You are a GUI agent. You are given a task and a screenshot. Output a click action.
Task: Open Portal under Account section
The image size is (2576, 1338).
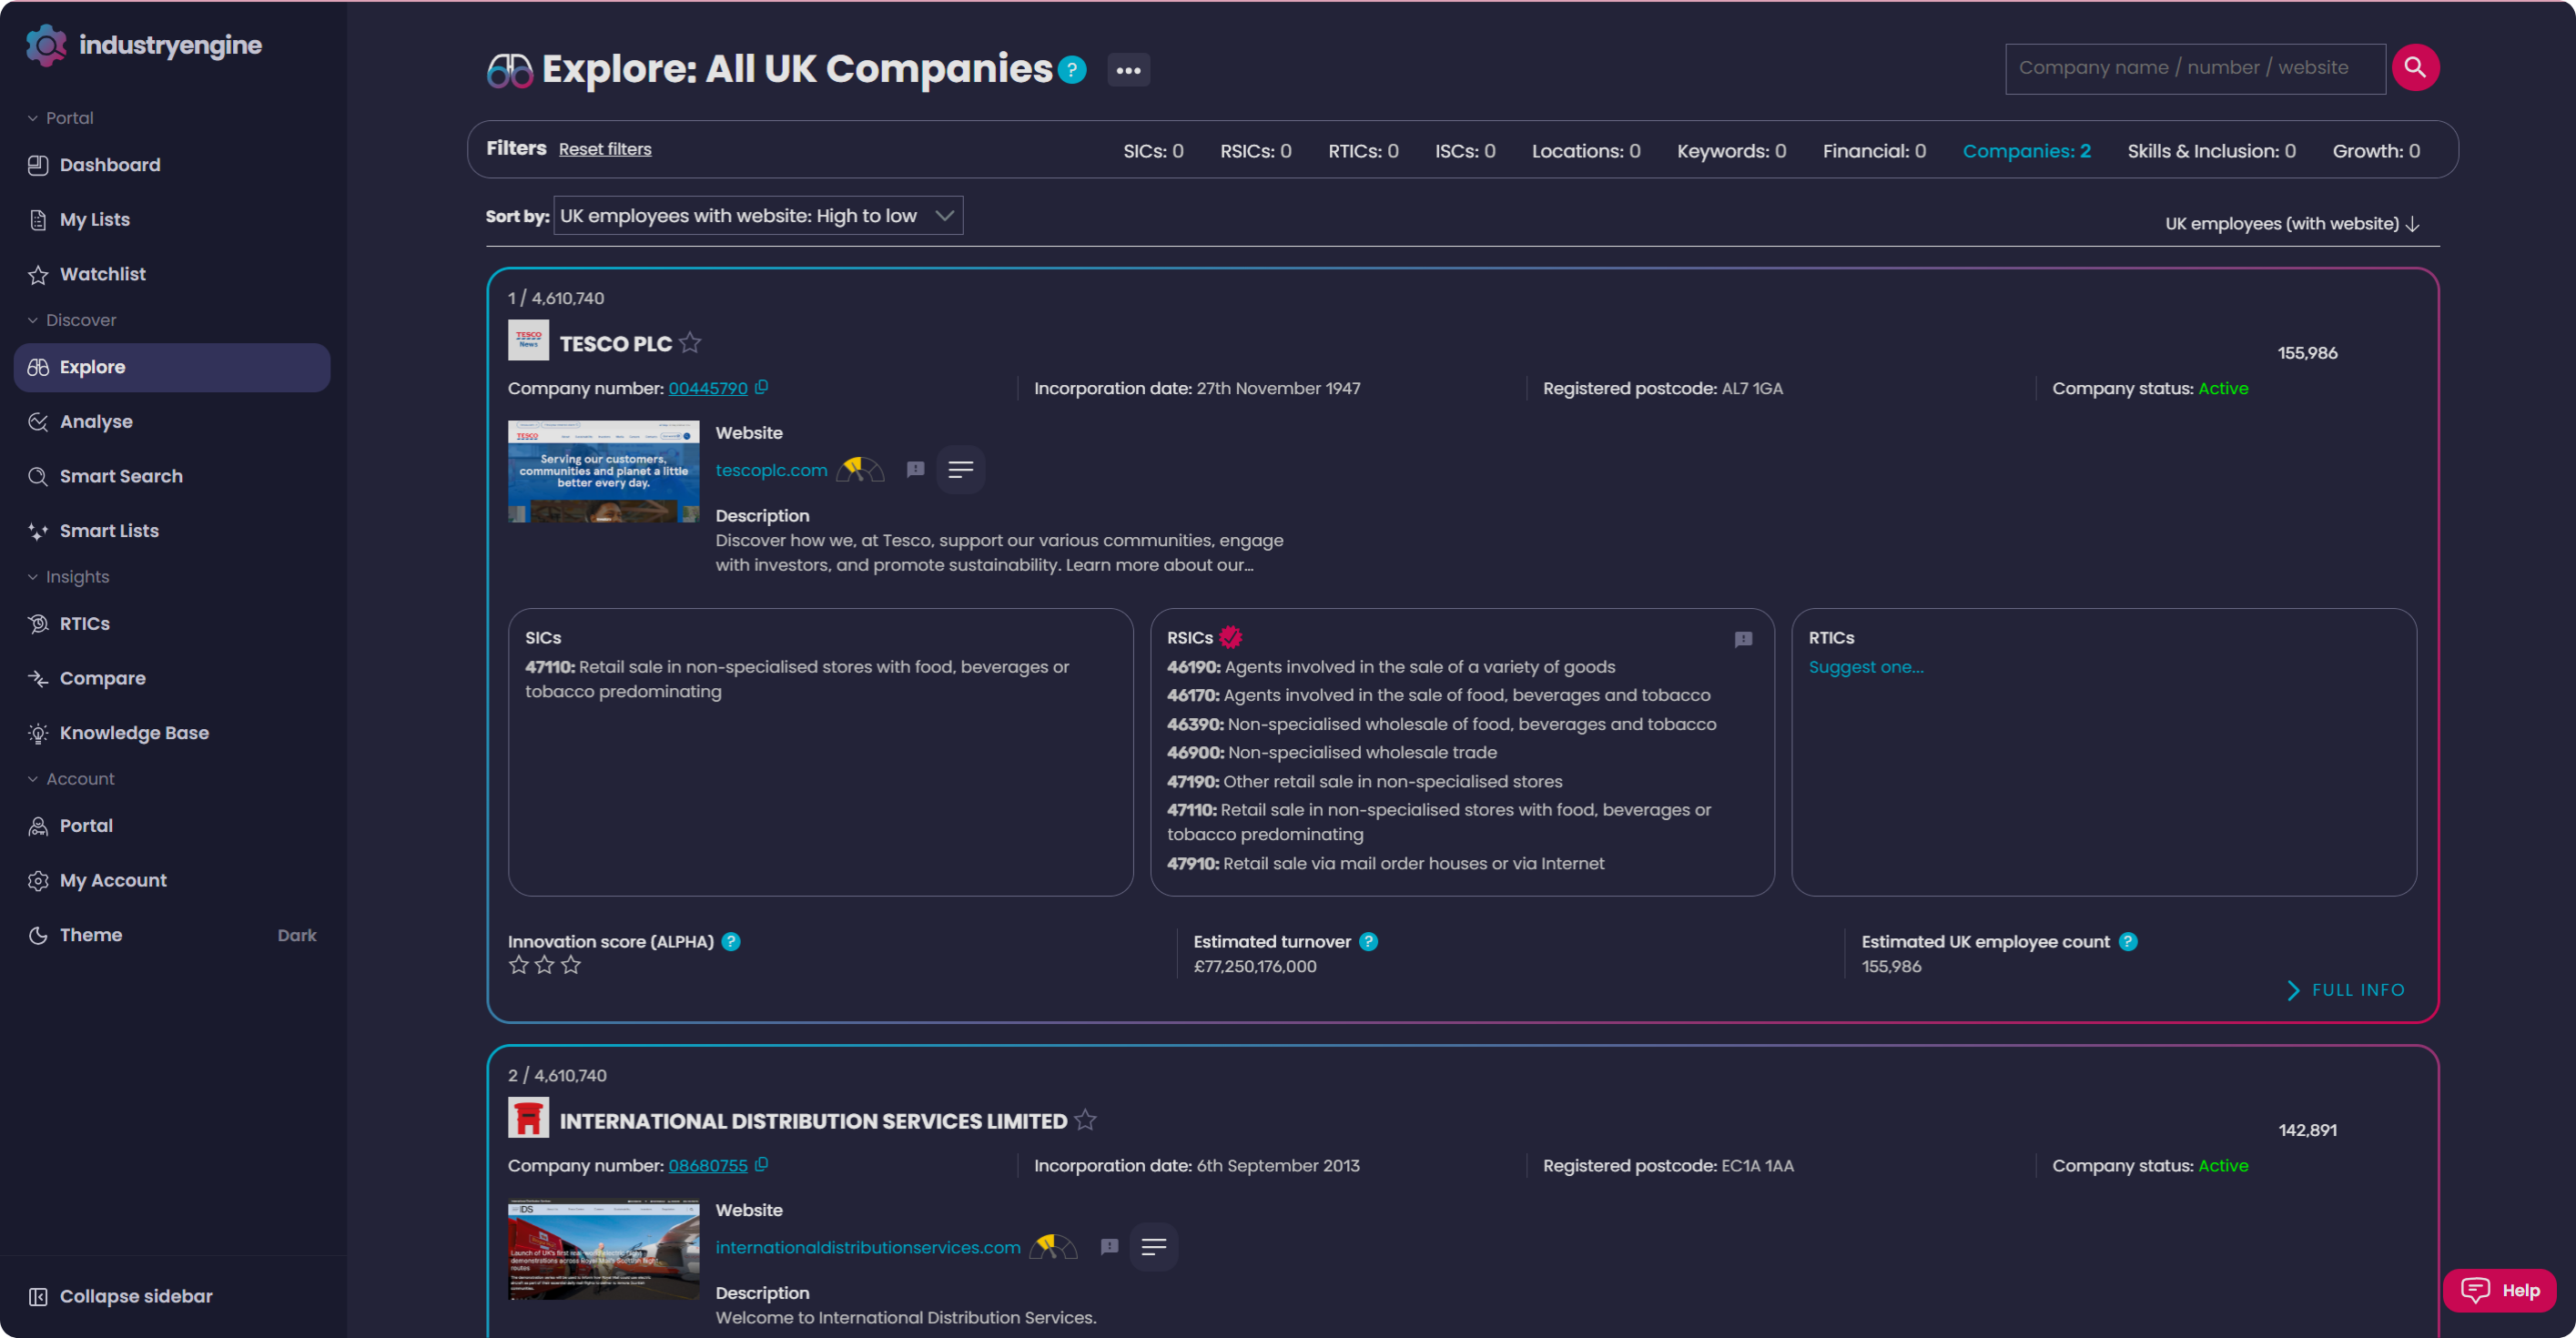pos(172,825)
